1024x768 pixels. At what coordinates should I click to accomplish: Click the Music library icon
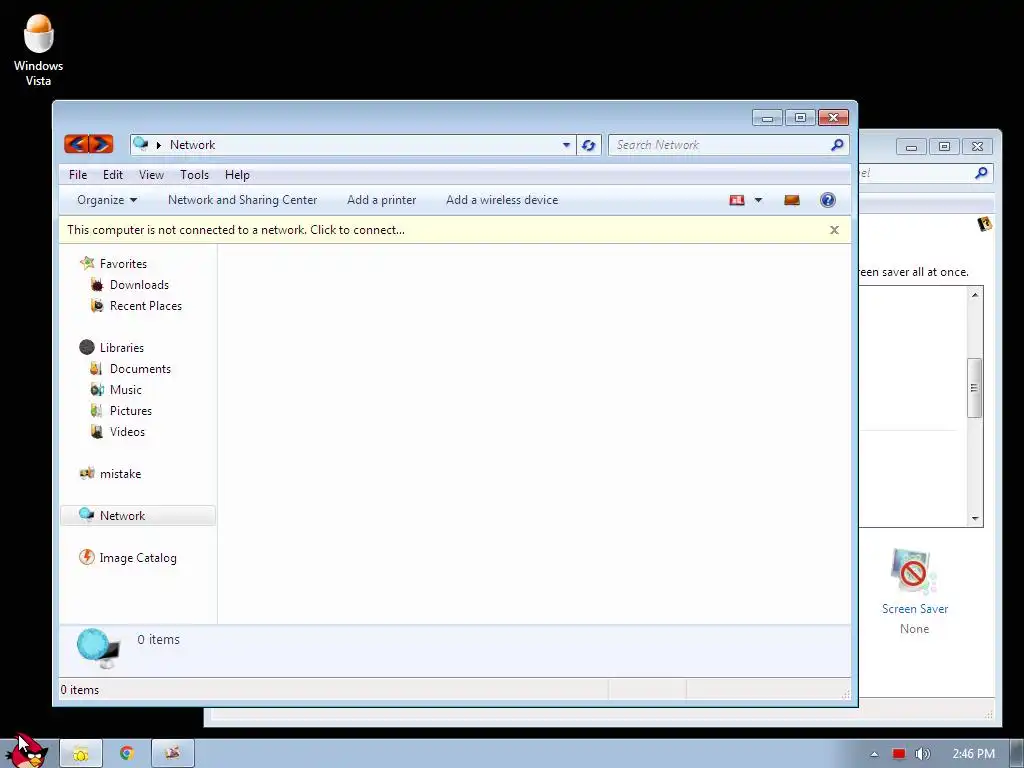(x=97, y=390)
